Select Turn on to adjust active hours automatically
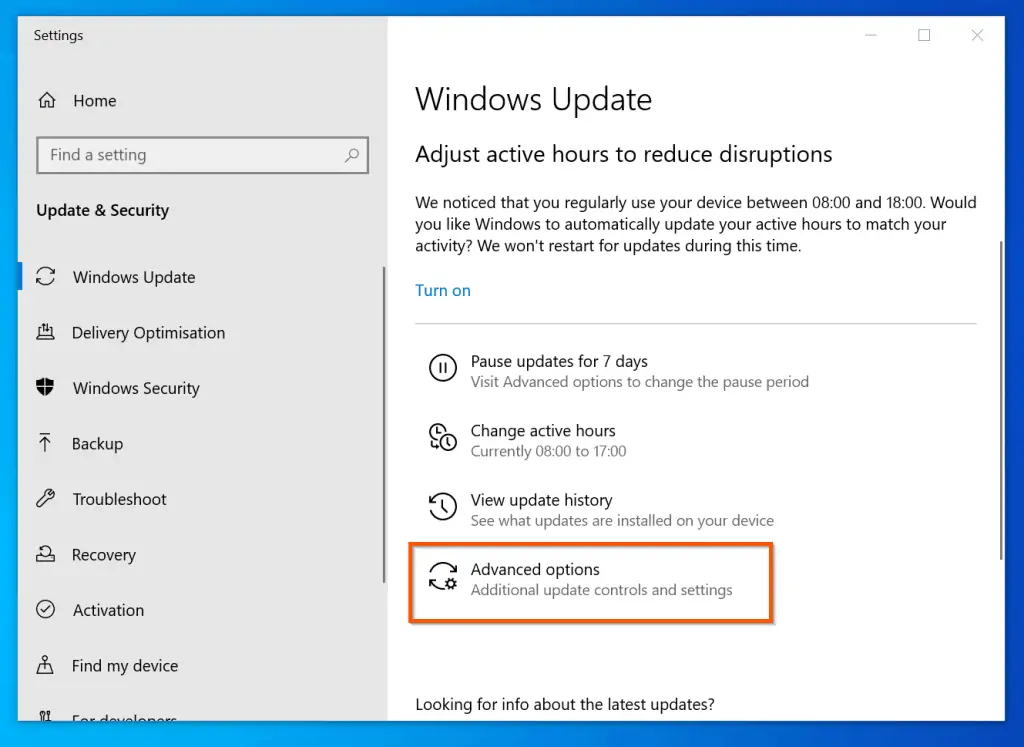The width and height of the screenshot is (1024, 747). click(442, 290)
